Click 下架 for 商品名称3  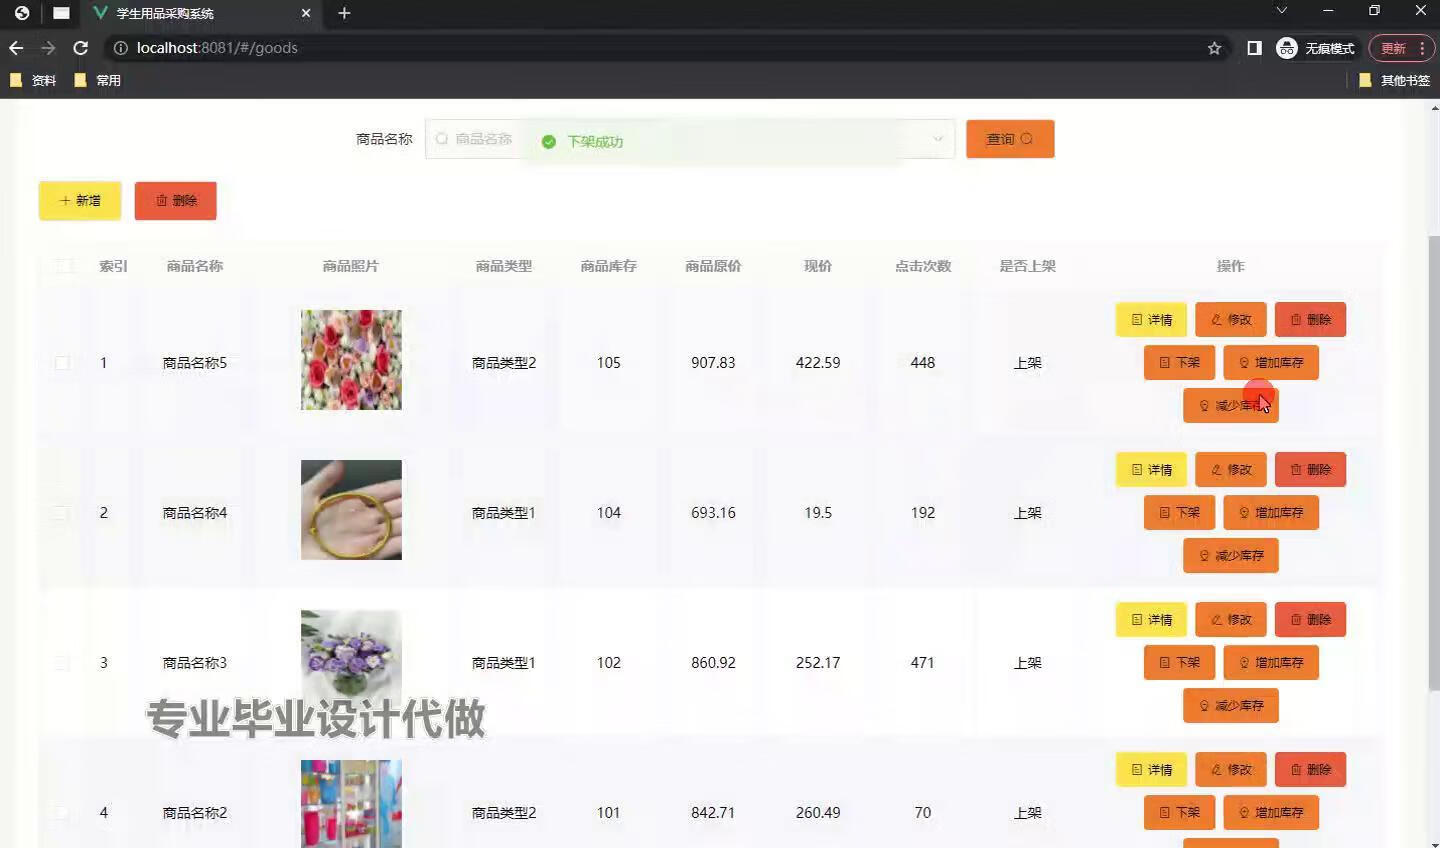click(x=1179, y=662)
